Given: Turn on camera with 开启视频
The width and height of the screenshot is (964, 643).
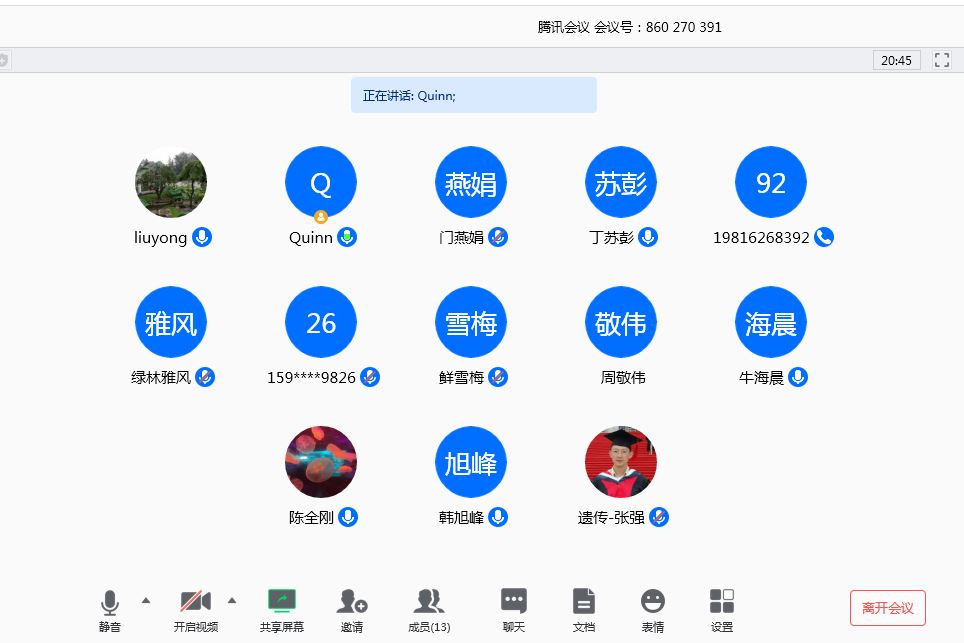Looking at the screenshot, I should click(196, 610).
